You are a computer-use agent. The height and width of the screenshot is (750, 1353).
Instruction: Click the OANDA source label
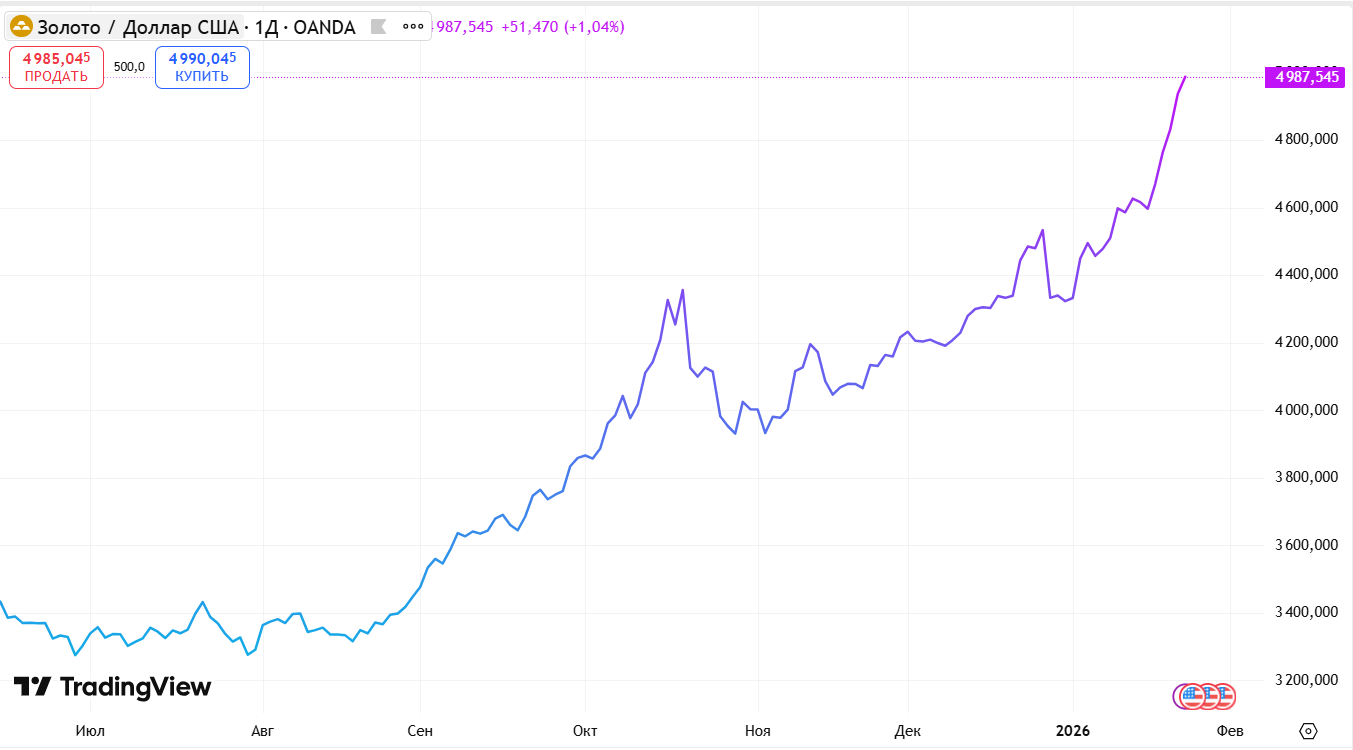tap(325, 27)
